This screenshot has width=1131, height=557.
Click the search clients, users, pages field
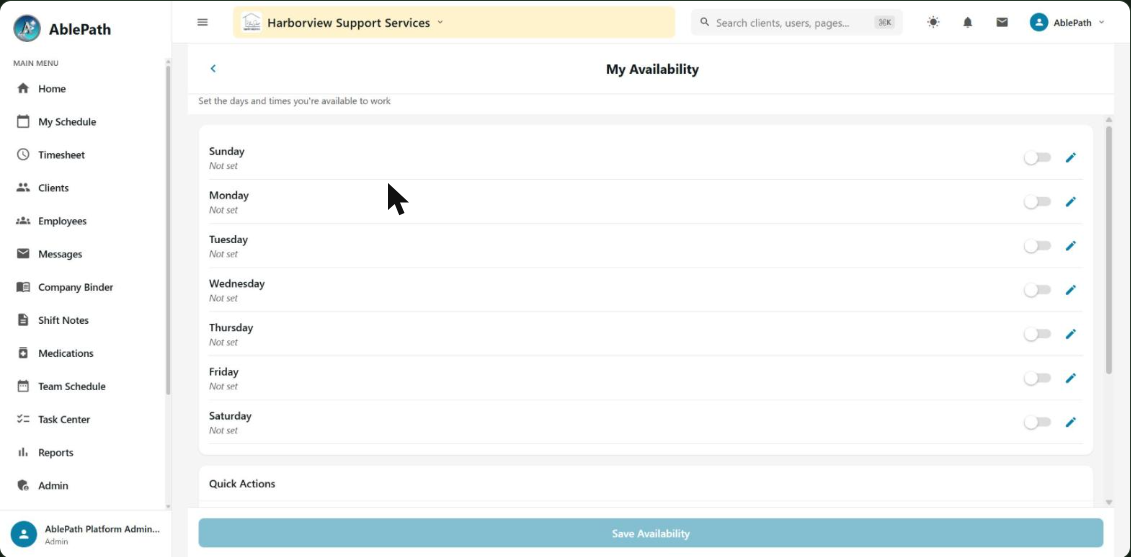pos(796,22)
